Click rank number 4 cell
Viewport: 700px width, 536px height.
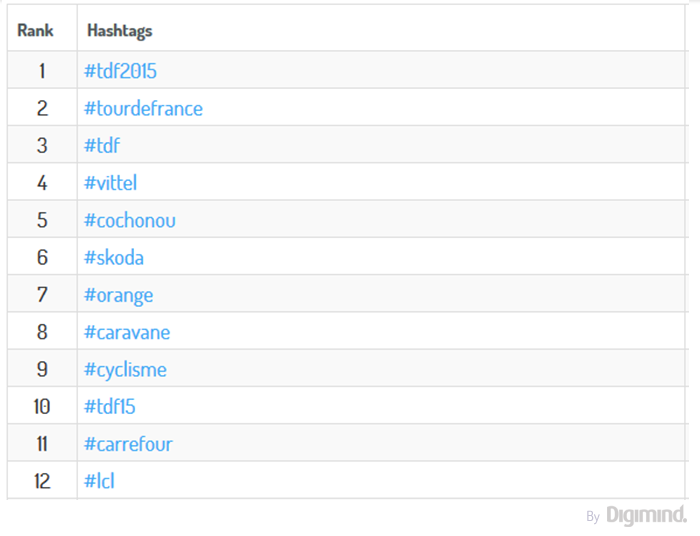(x=42, y=182)
